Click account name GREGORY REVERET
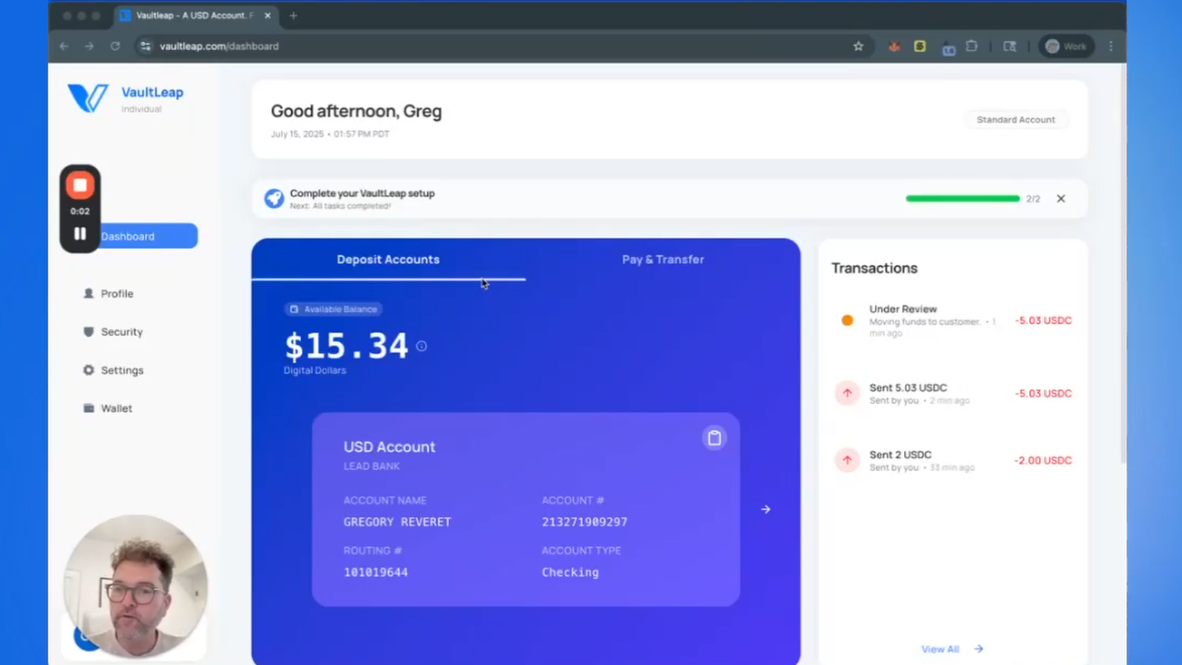1182x665 pixels. 397,522
